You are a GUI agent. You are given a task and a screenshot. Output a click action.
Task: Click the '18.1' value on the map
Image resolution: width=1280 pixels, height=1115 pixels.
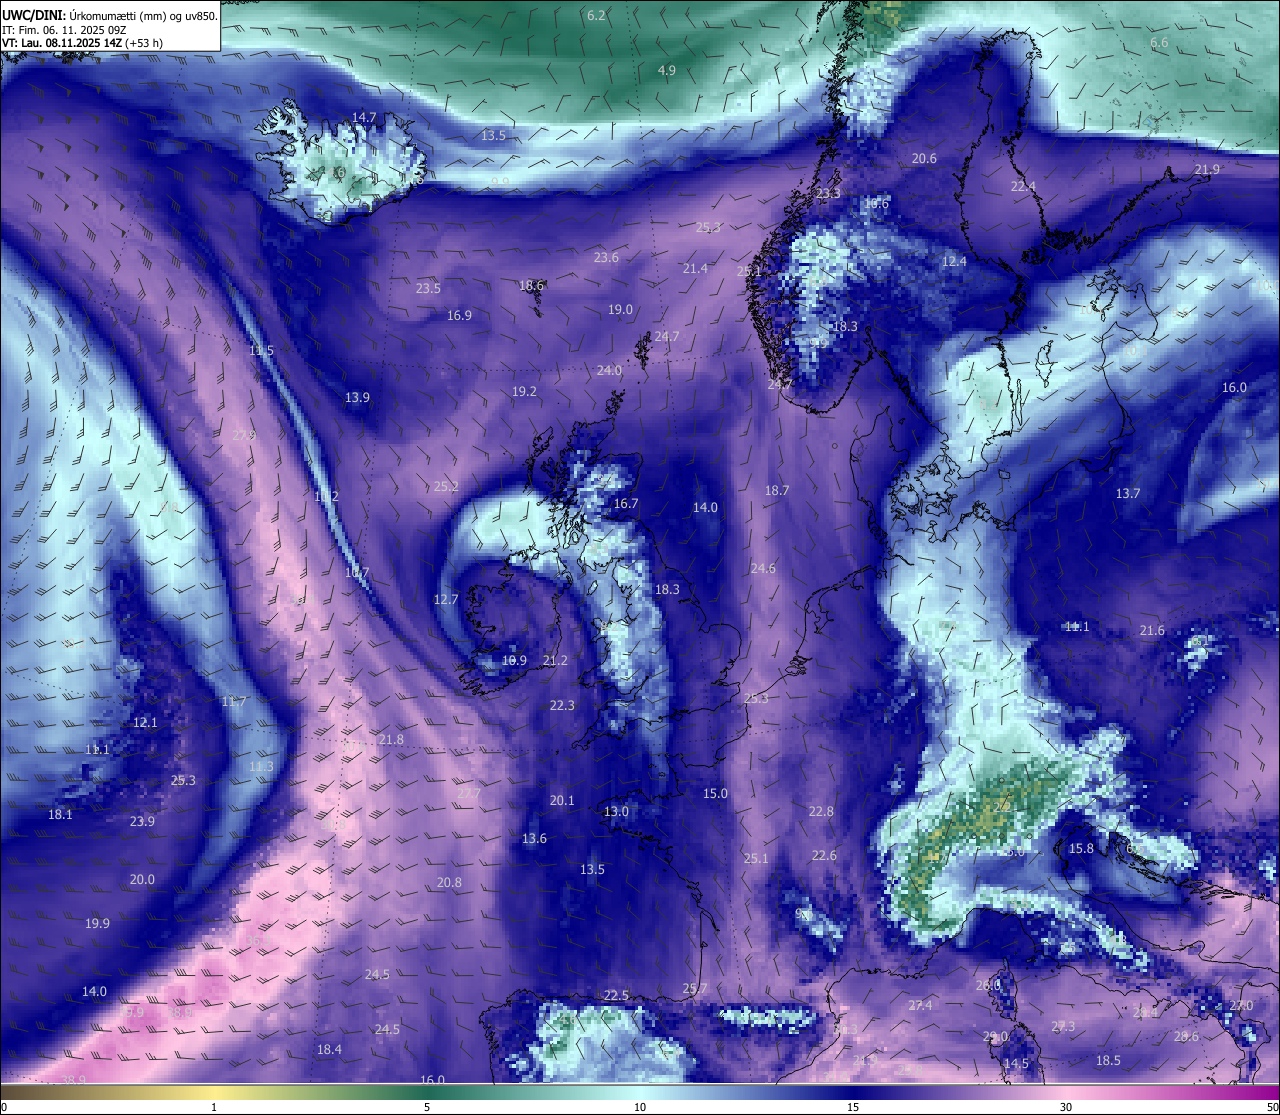point(60,814)
